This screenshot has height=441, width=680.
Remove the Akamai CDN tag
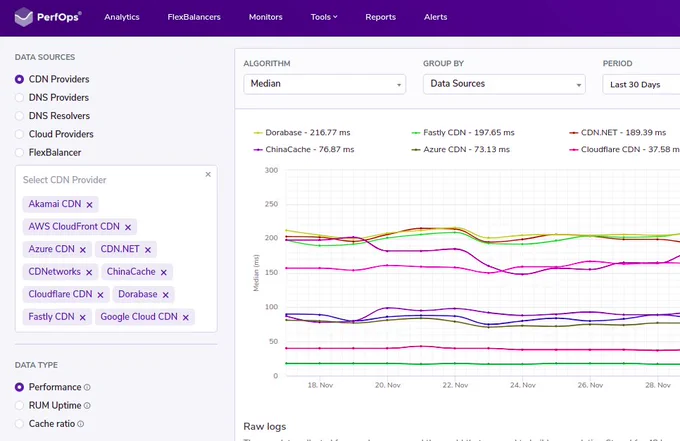coord(89,205)
